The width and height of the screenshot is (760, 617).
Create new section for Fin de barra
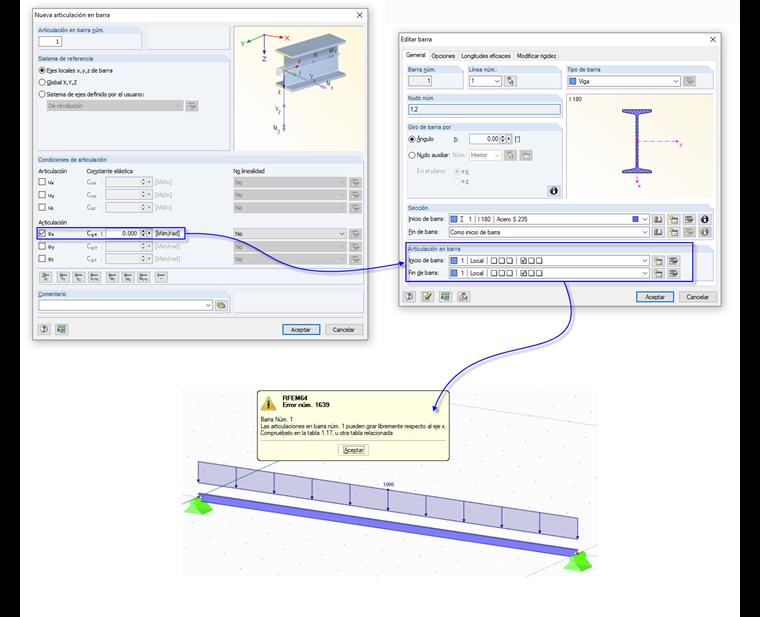coord(673,232)
